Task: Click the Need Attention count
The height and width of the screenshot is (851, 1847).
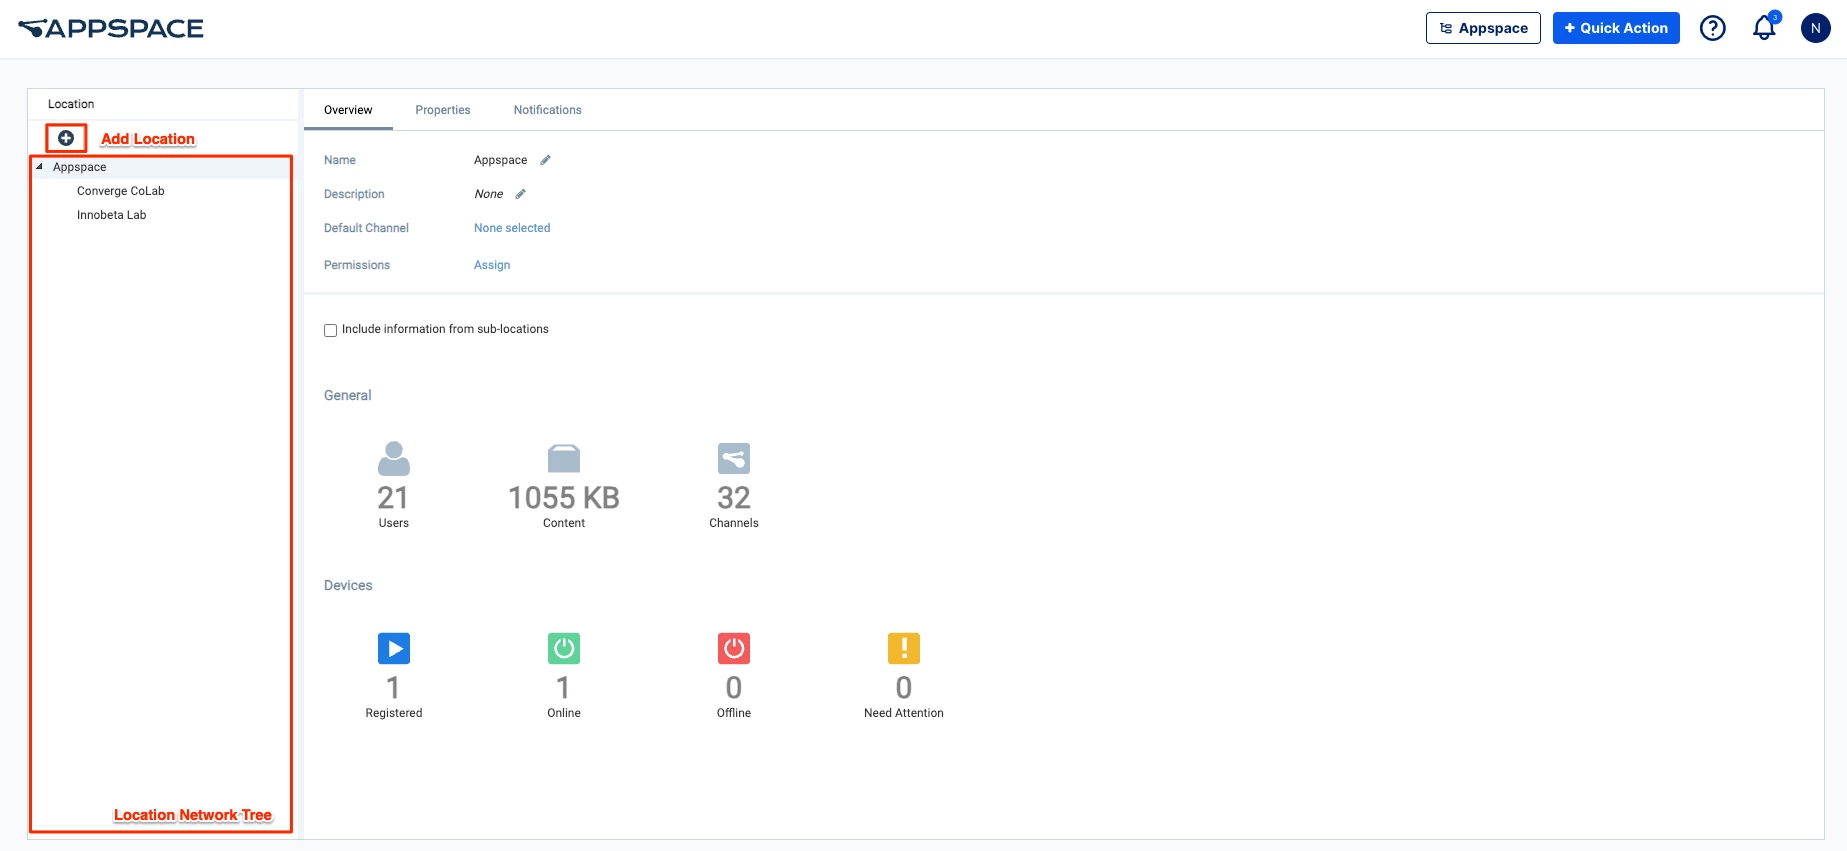Action: tap(904, 688)
